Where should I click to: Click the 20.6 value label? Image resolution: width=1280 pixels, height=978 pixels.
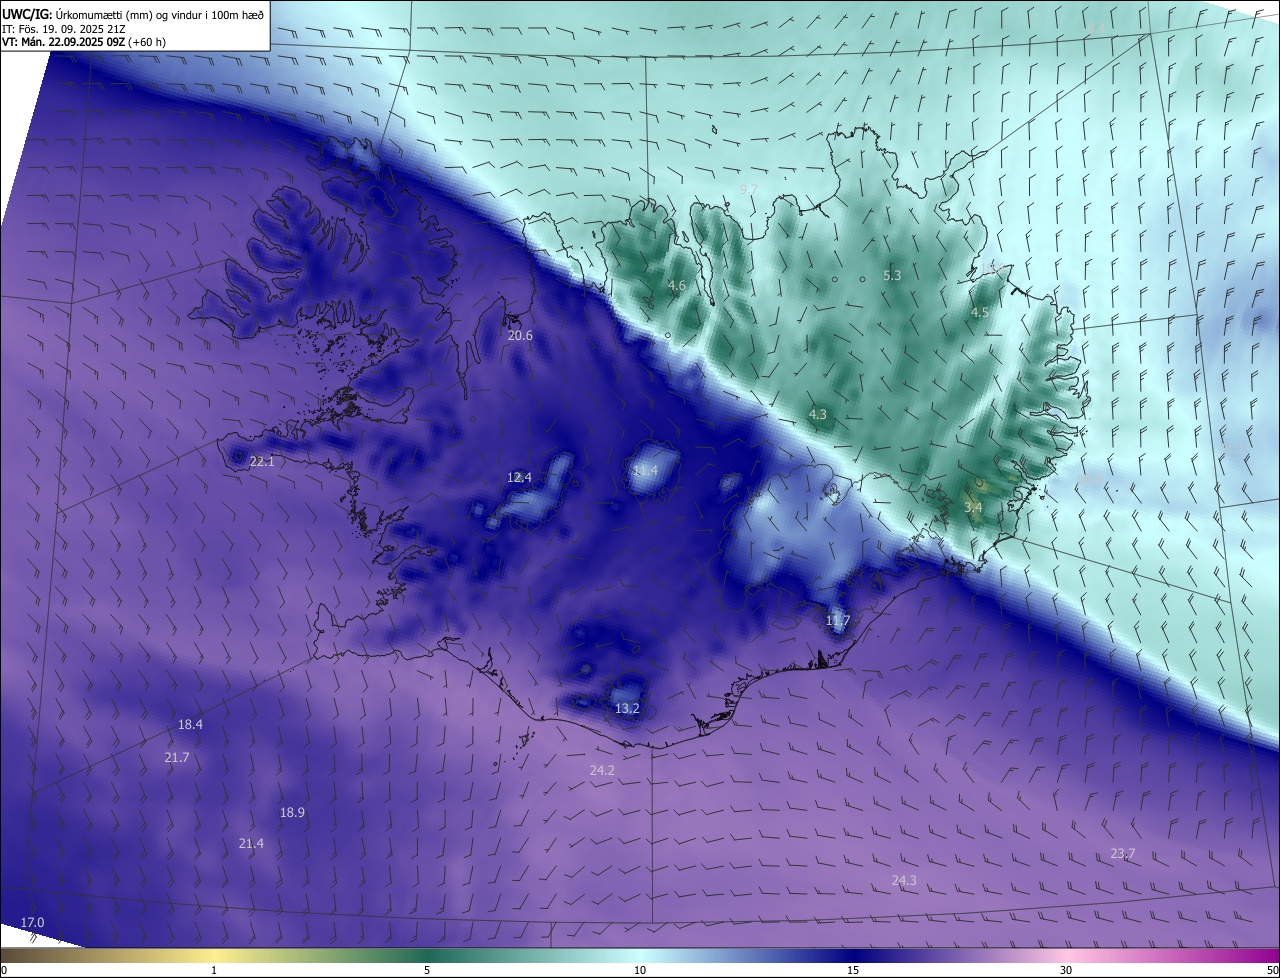point(520,336)
